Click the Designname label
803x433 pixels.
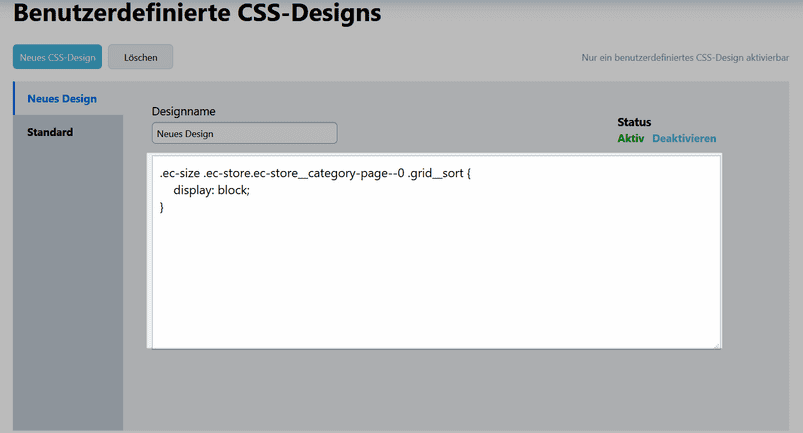pos(183,111)
